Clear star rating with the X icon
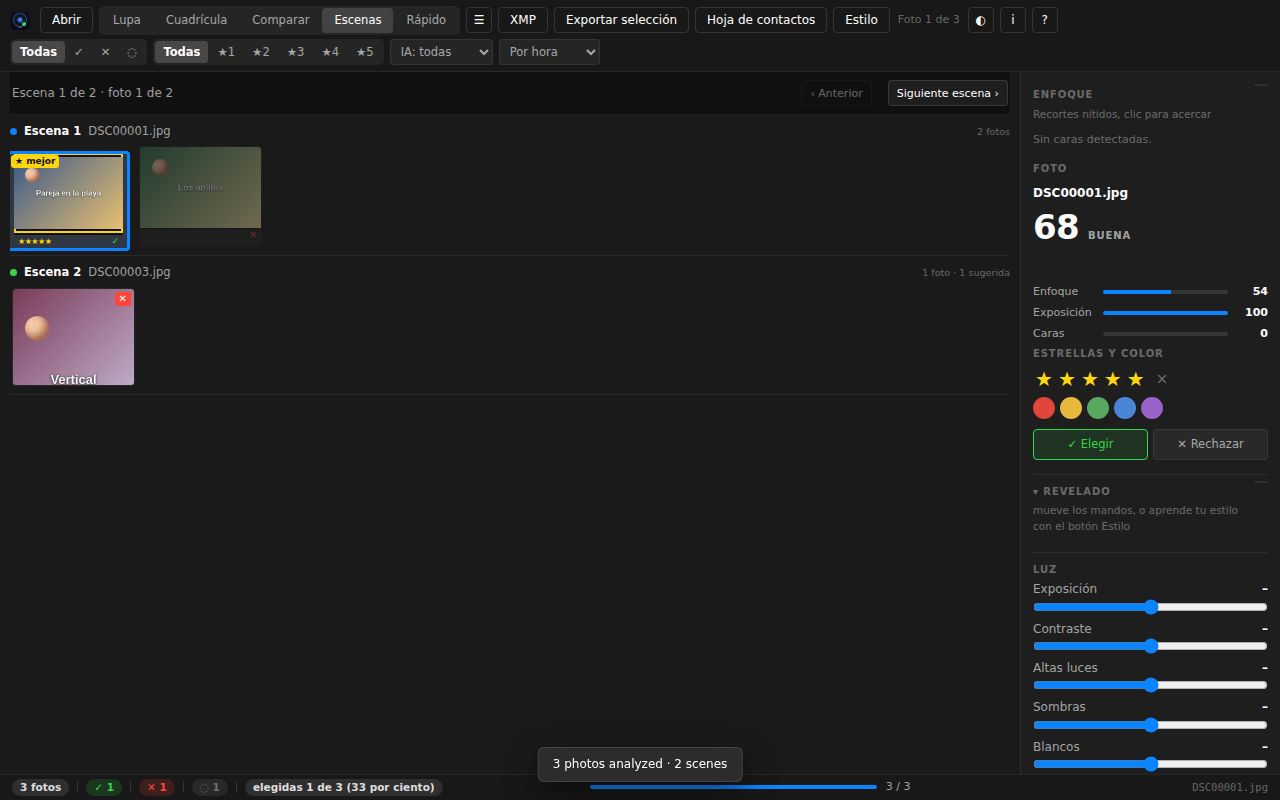Image resolution: width=1280 pixels, height=800 pixels. 1162,379
